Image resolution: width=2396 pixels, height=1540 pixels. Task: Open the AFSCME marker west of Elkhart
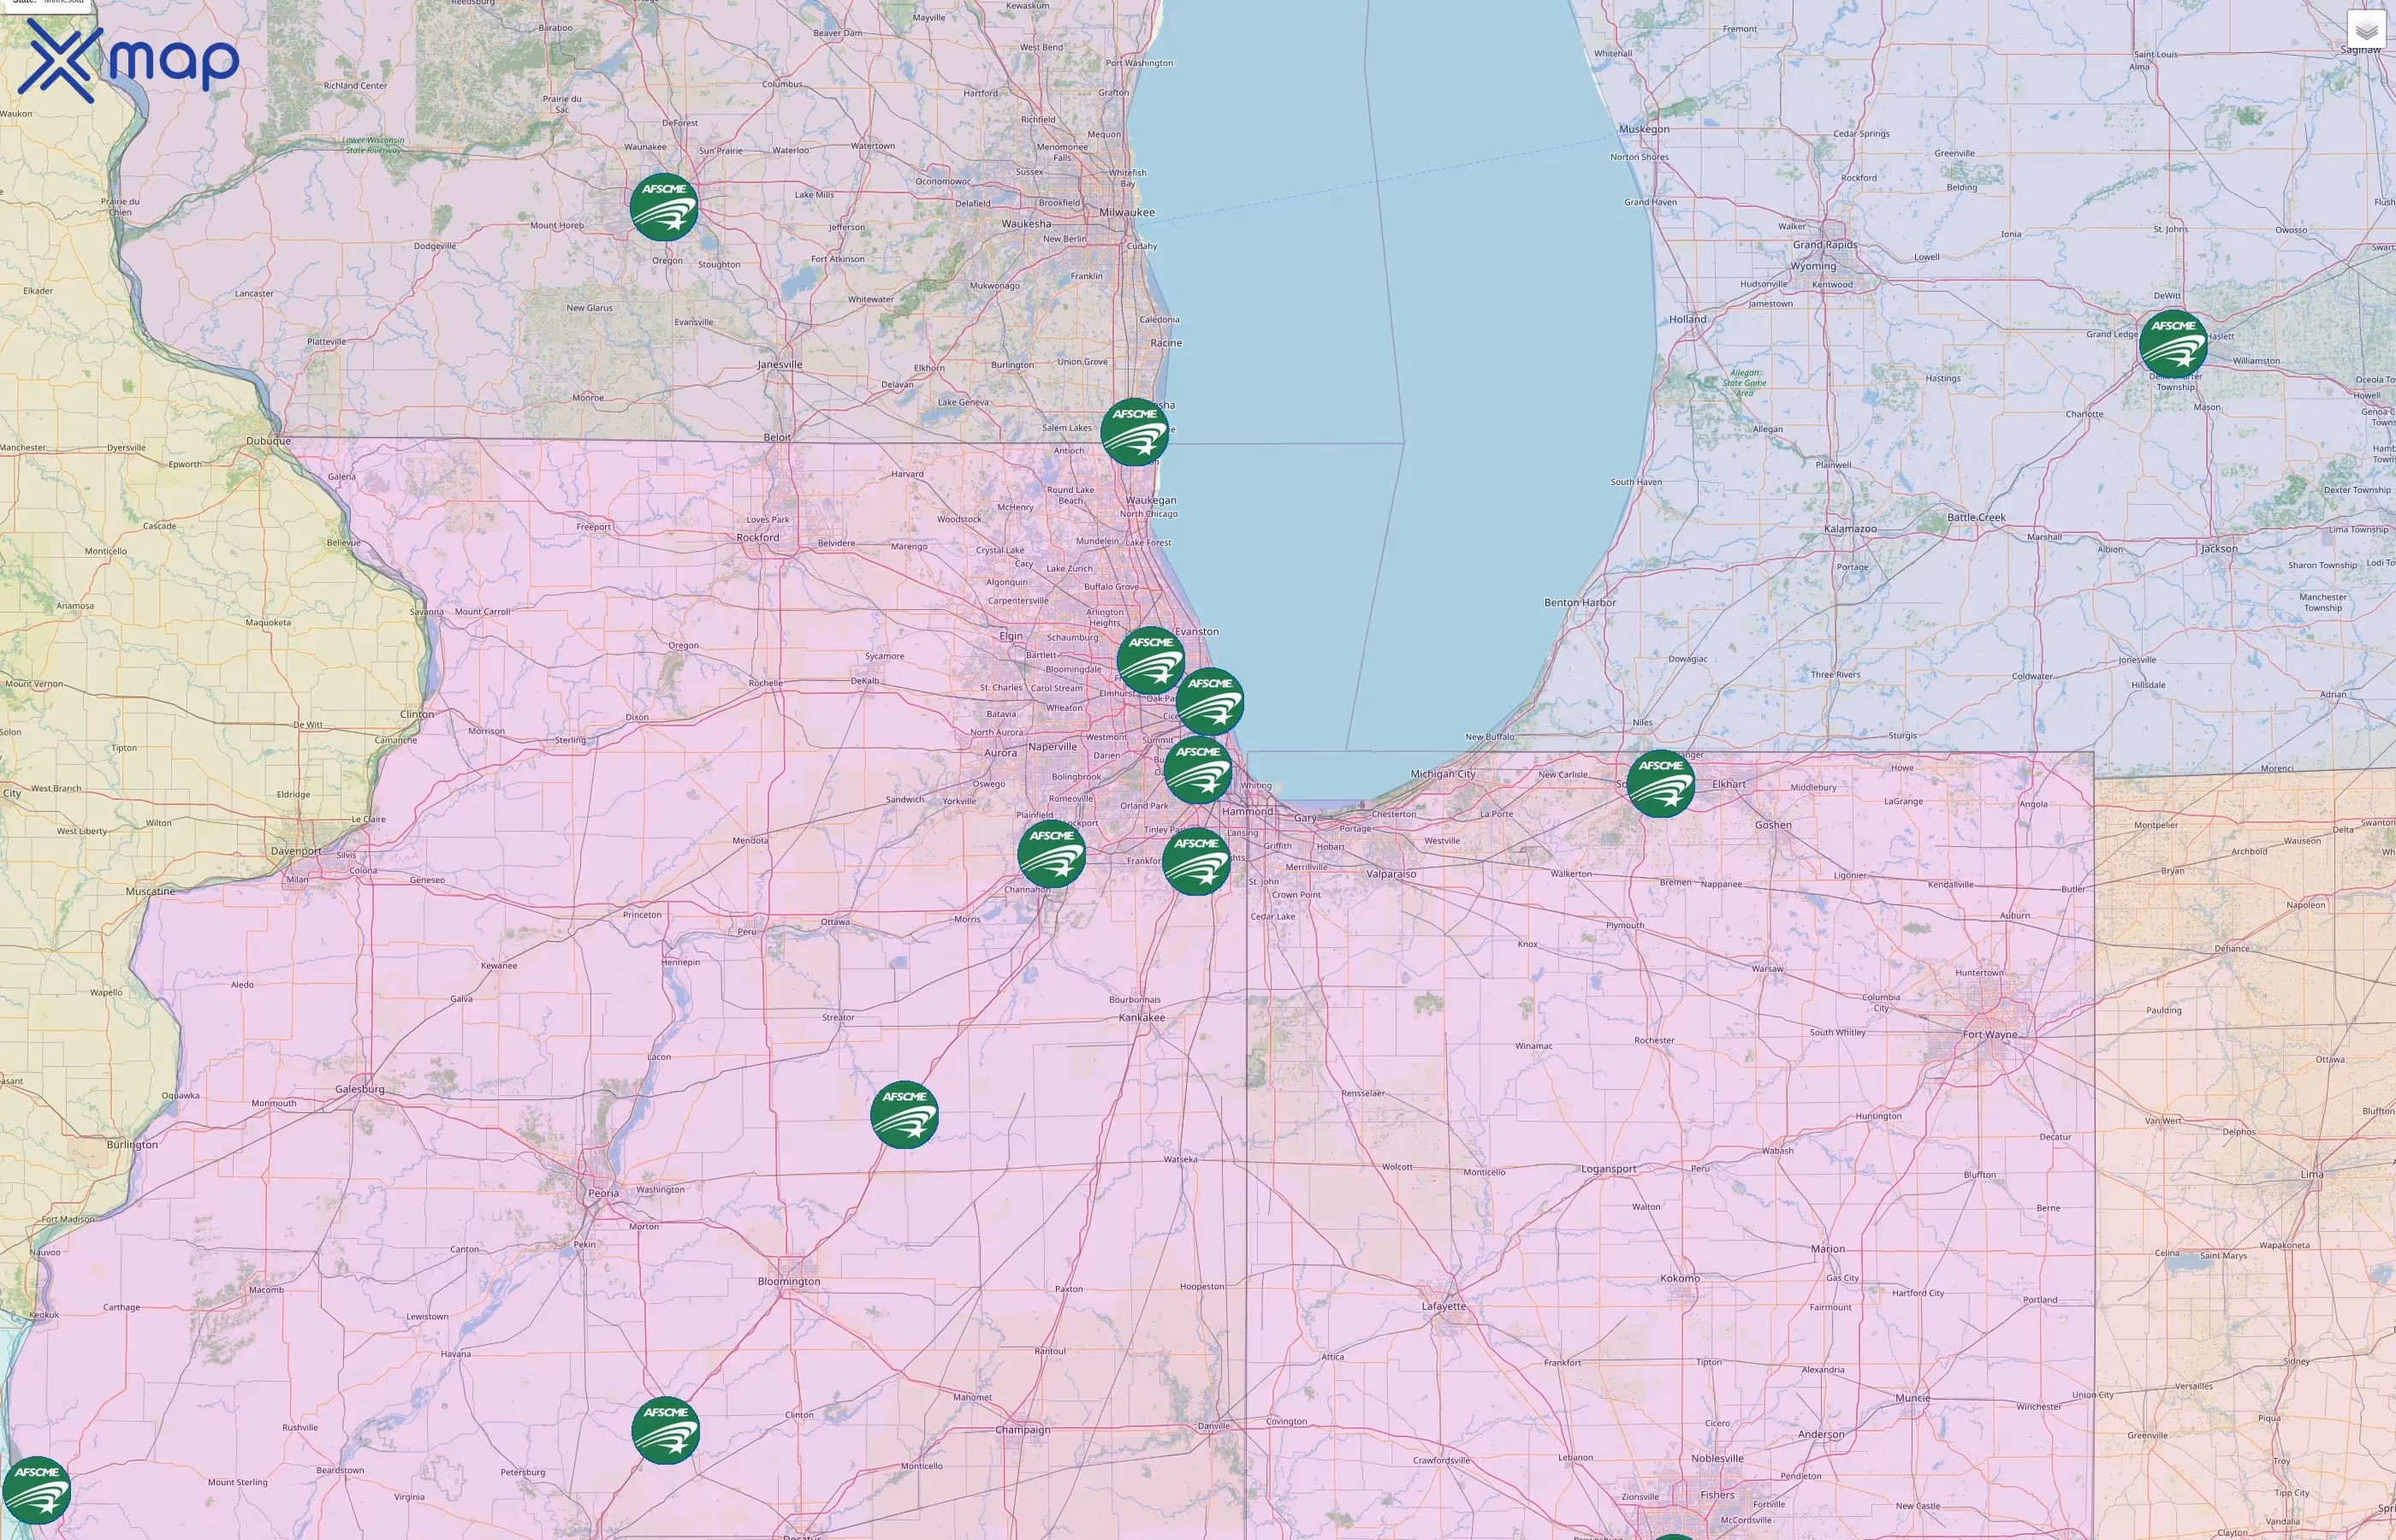[1661, 784]
